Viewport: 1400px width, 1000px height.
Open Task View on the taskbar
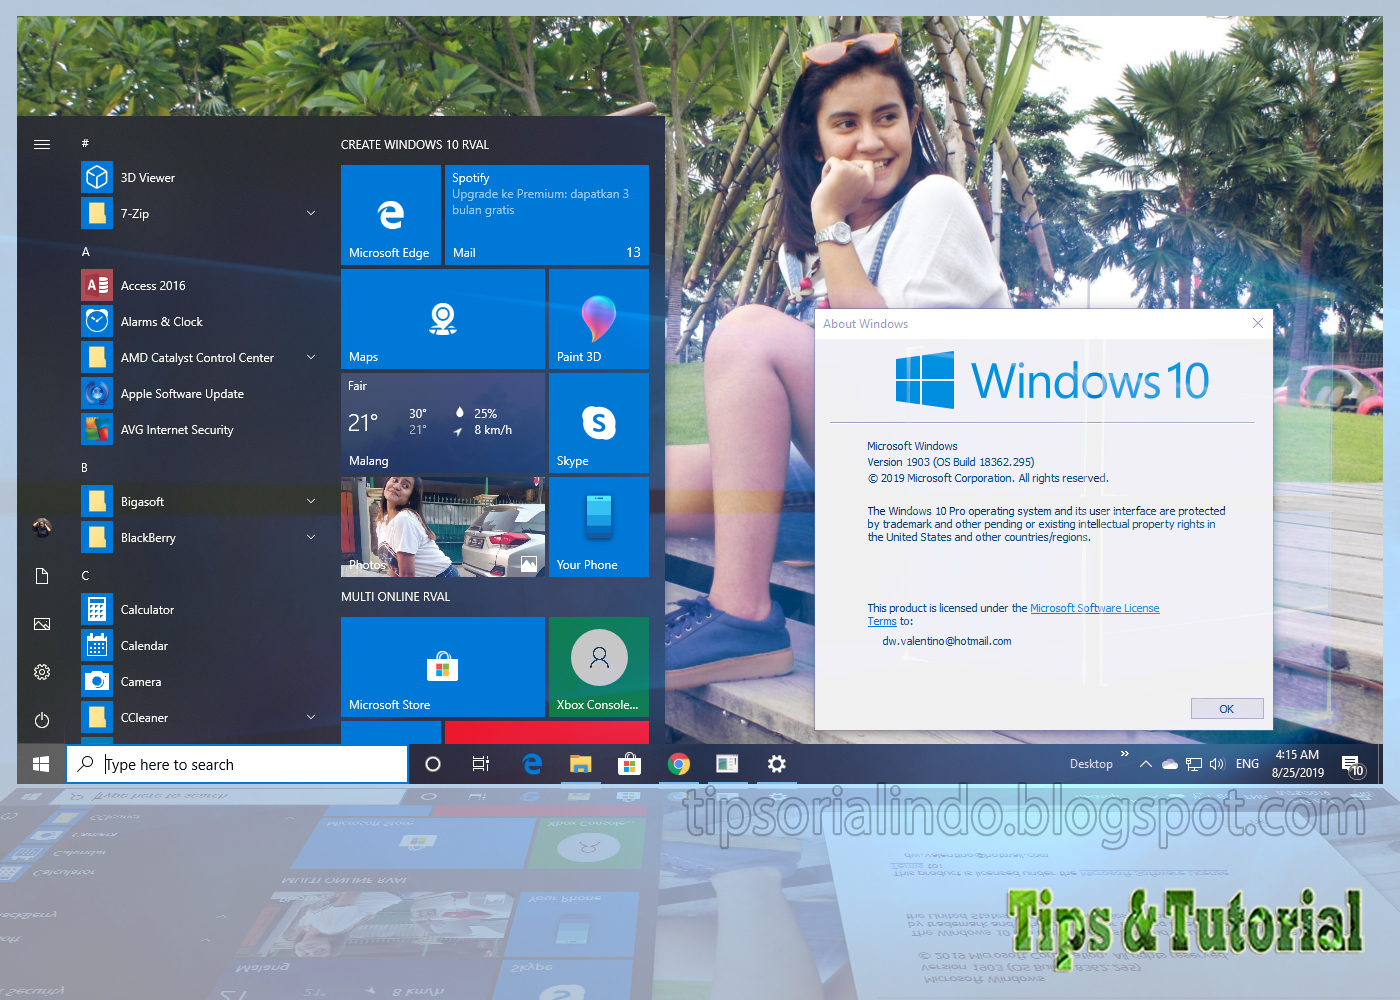tap(481, 764)
